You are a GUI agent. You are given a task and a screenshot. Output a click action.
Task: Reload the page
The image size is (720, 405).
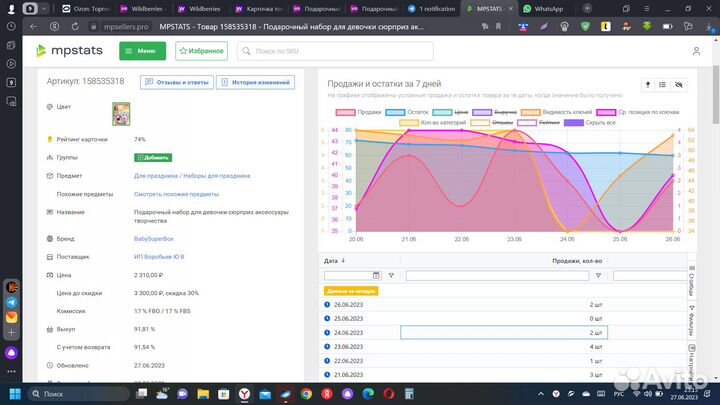(75, 27)
